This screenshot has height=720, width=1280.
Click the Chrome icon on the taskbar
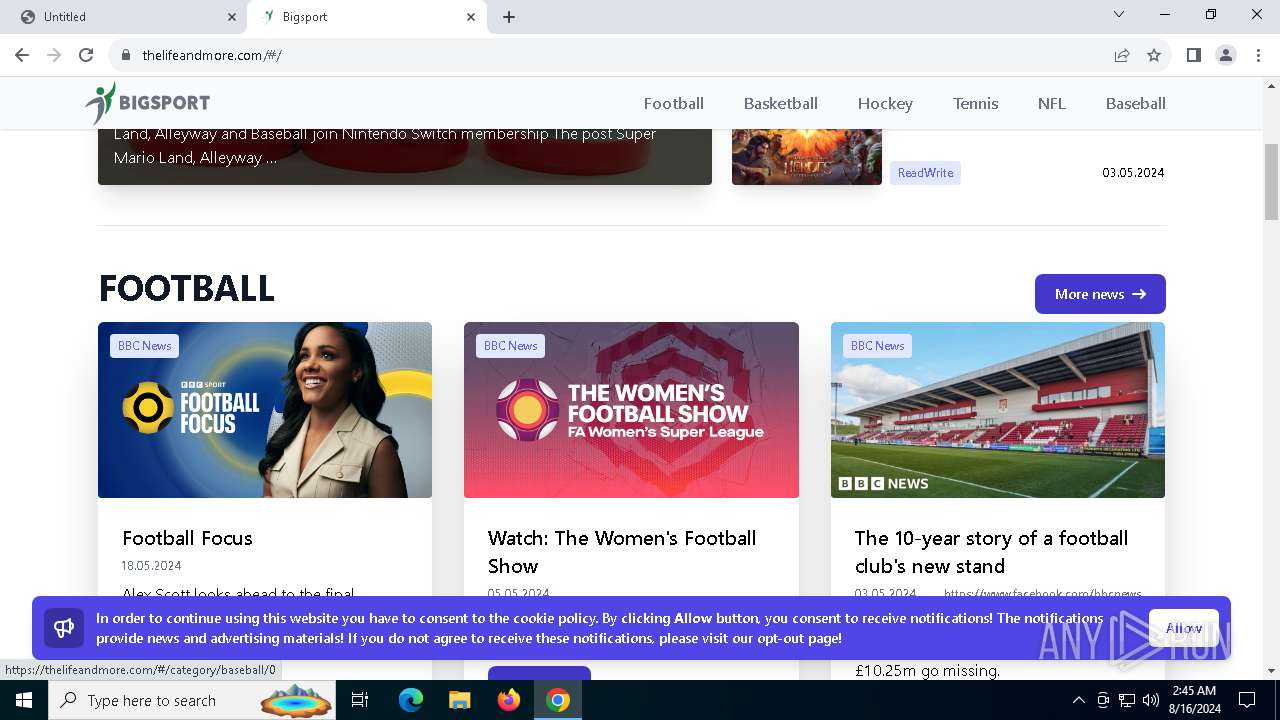pyautogui.click(x=558, y=700)
